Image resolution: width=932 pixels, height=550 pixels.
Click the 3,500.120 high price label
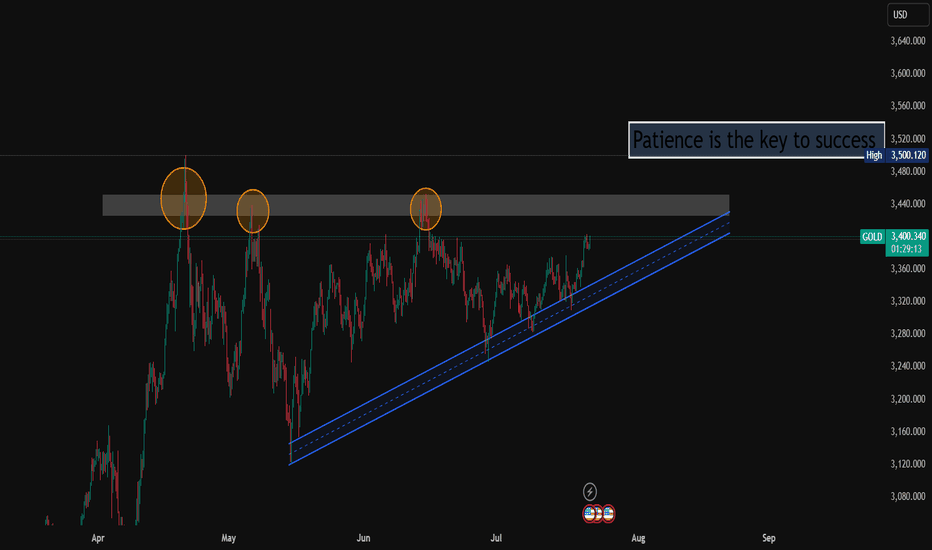click(x=908, y=155)
